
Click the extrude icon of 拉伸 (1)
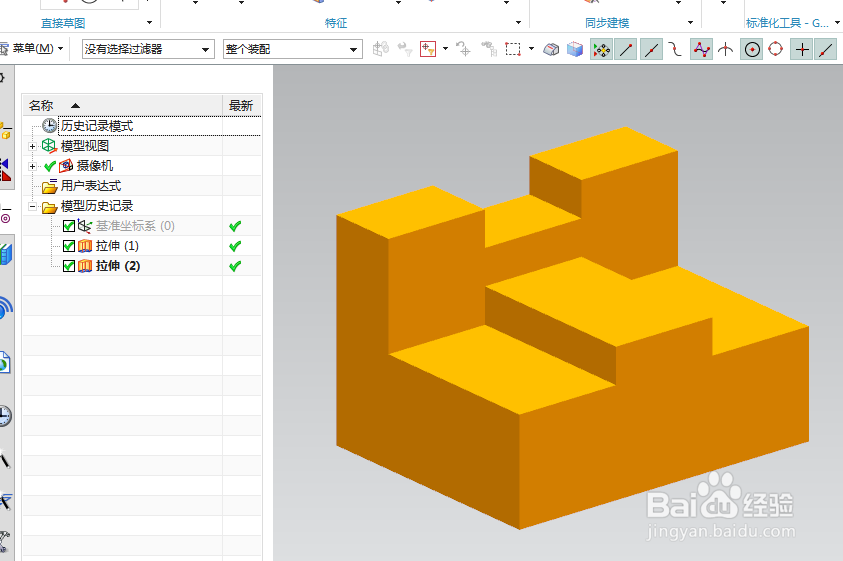[x=85, y=246]
